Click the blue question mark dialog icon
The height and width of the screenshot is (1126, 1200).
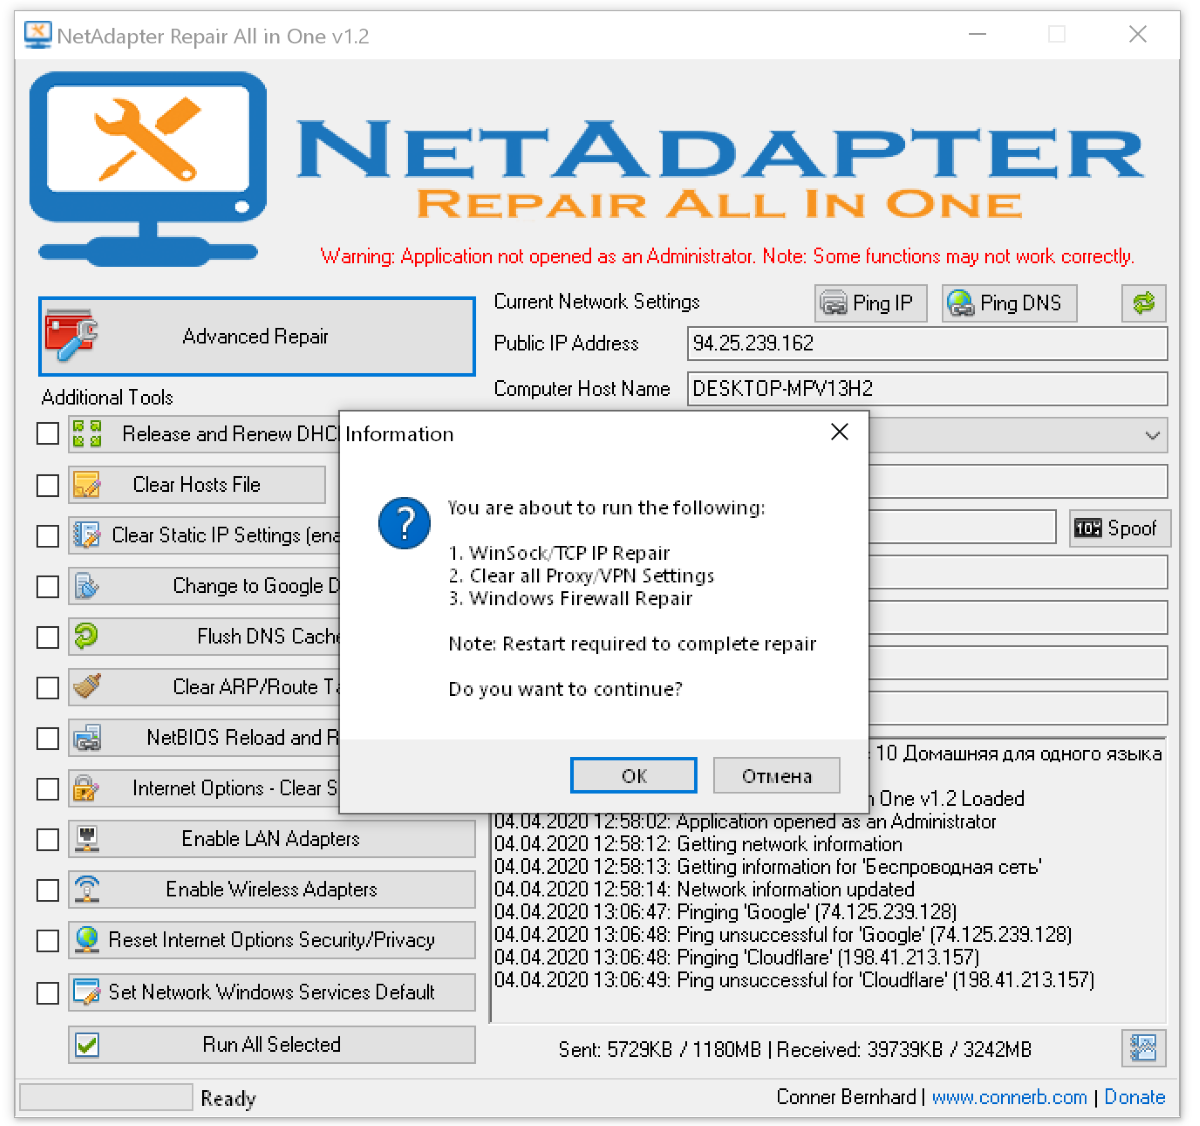[x=404, y=523]
